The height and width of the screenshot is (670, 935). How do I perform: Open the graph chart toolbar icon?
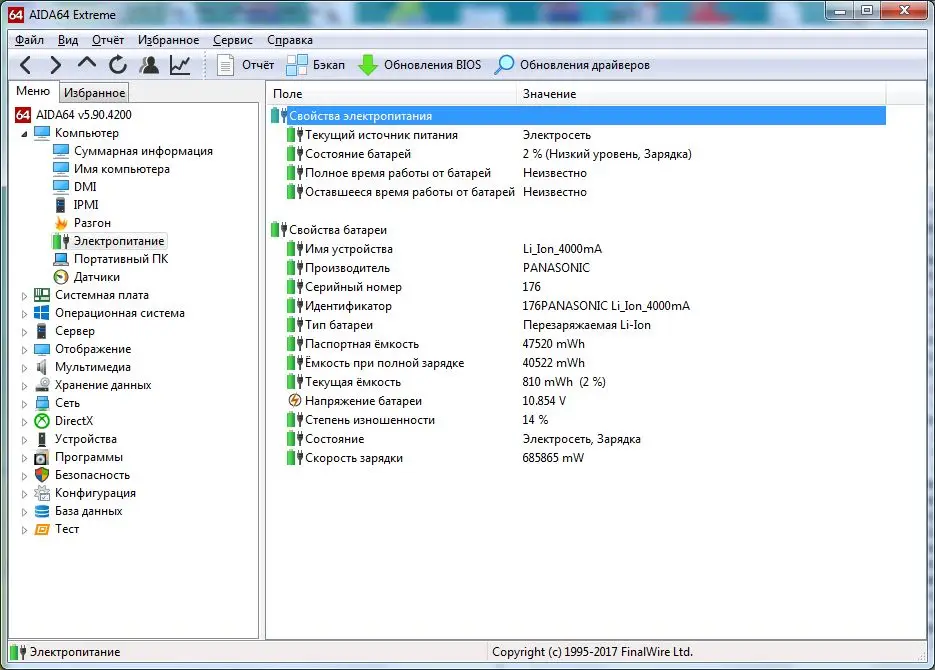(x=180, y=64)
